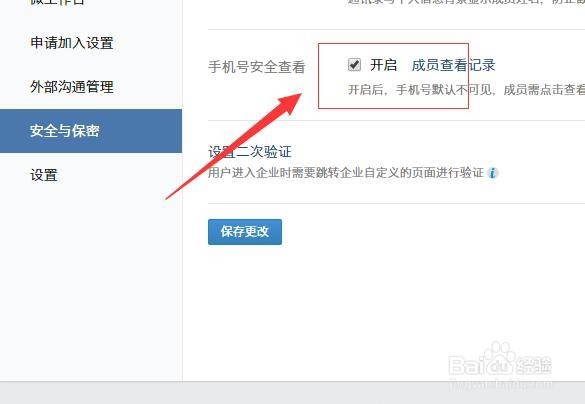The width and height of the screenshot is (585, 404).
Task: Click the 开启 label beside the checkbox
Action: point(383,65)
